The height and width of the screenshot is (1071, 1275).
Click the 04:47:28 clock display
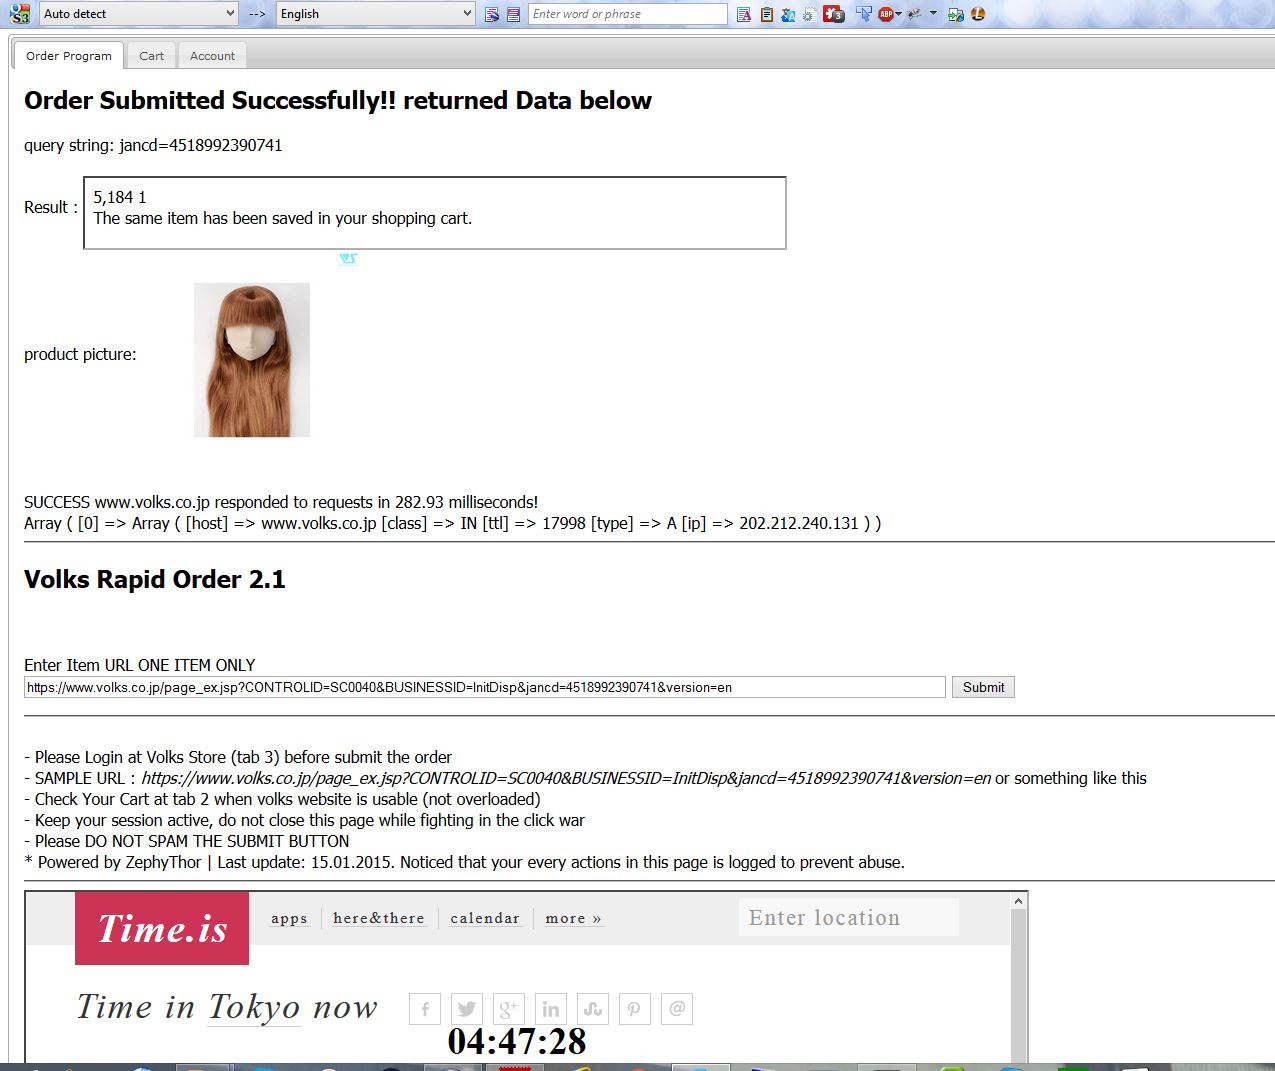point(517,1042)
